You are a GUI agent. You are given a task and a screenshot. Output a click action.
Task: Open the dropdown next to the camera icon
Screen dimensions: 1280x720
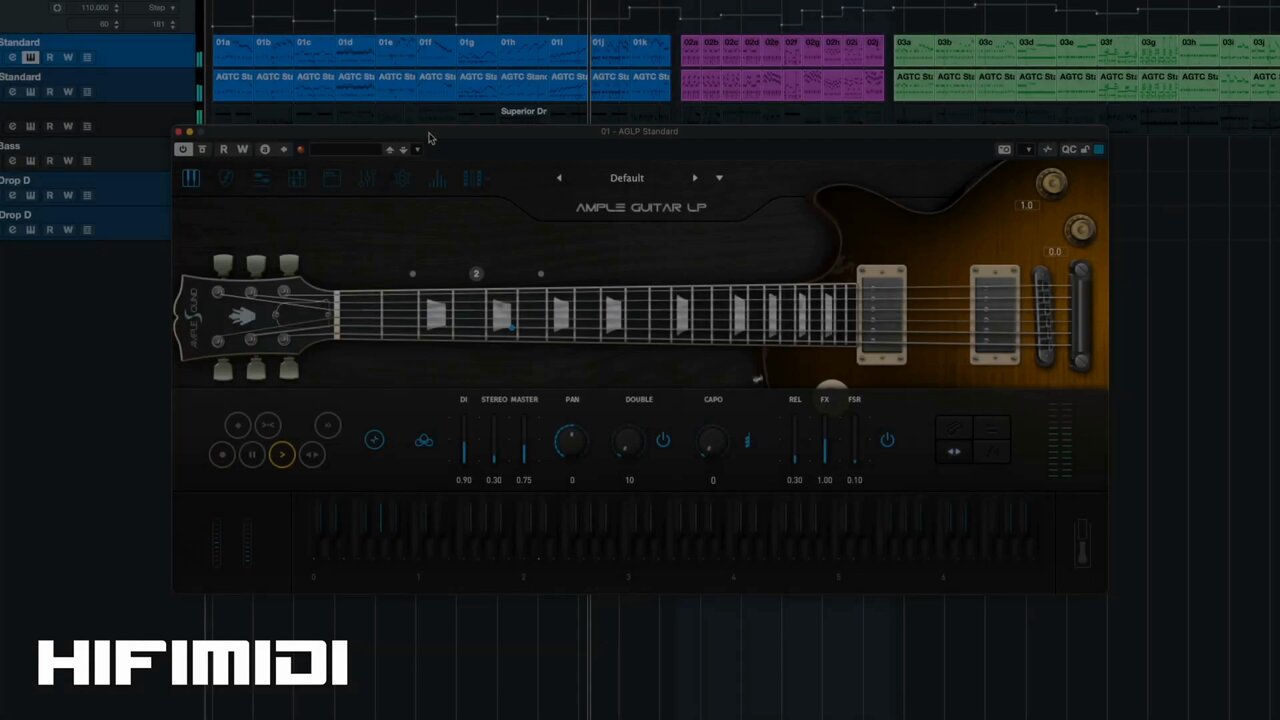1028,149
